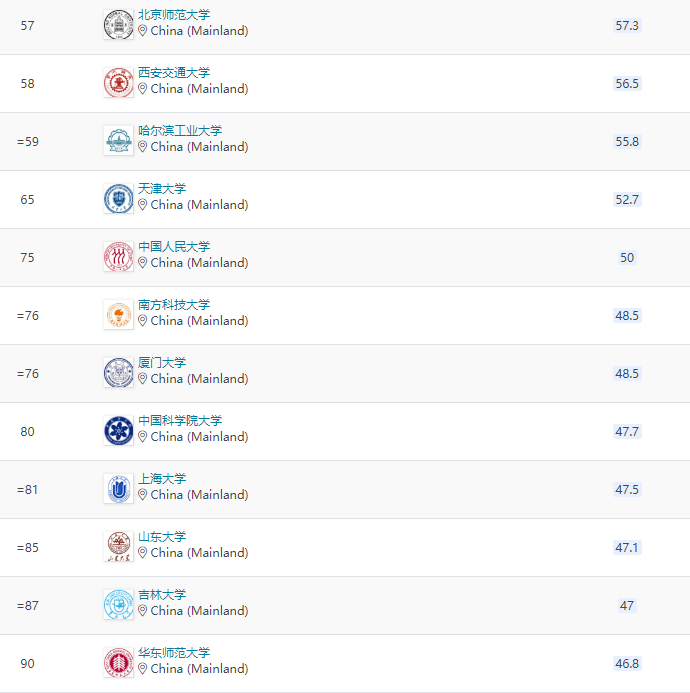Screen dimensions: 690x693
Task: Open the 华东师范大学 red tree logo
Action: 118,663
